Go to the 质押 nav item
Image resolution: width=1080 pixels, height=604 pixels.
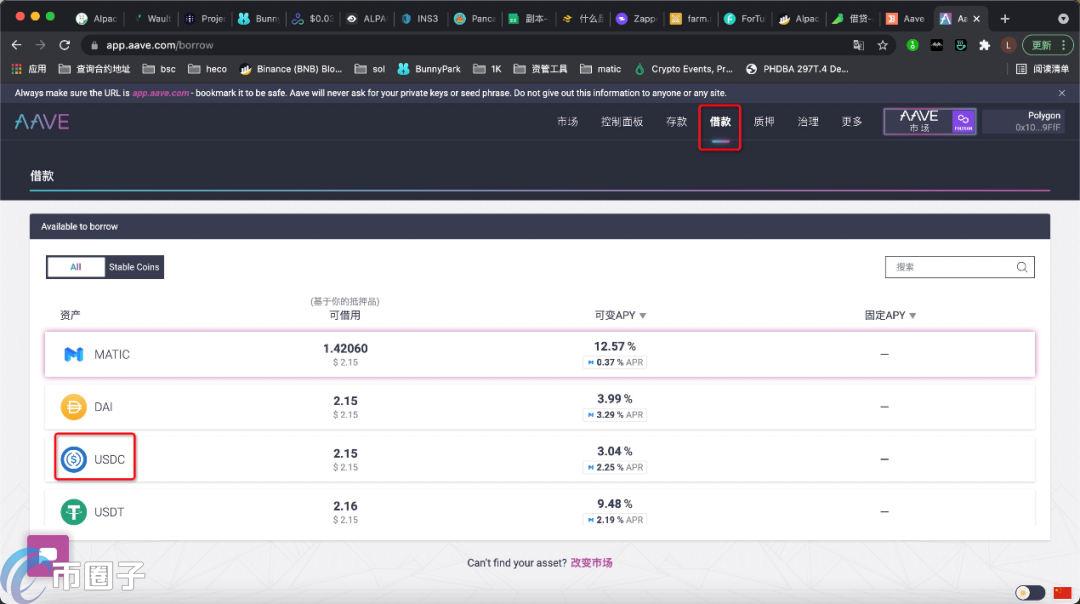point(764,122)
